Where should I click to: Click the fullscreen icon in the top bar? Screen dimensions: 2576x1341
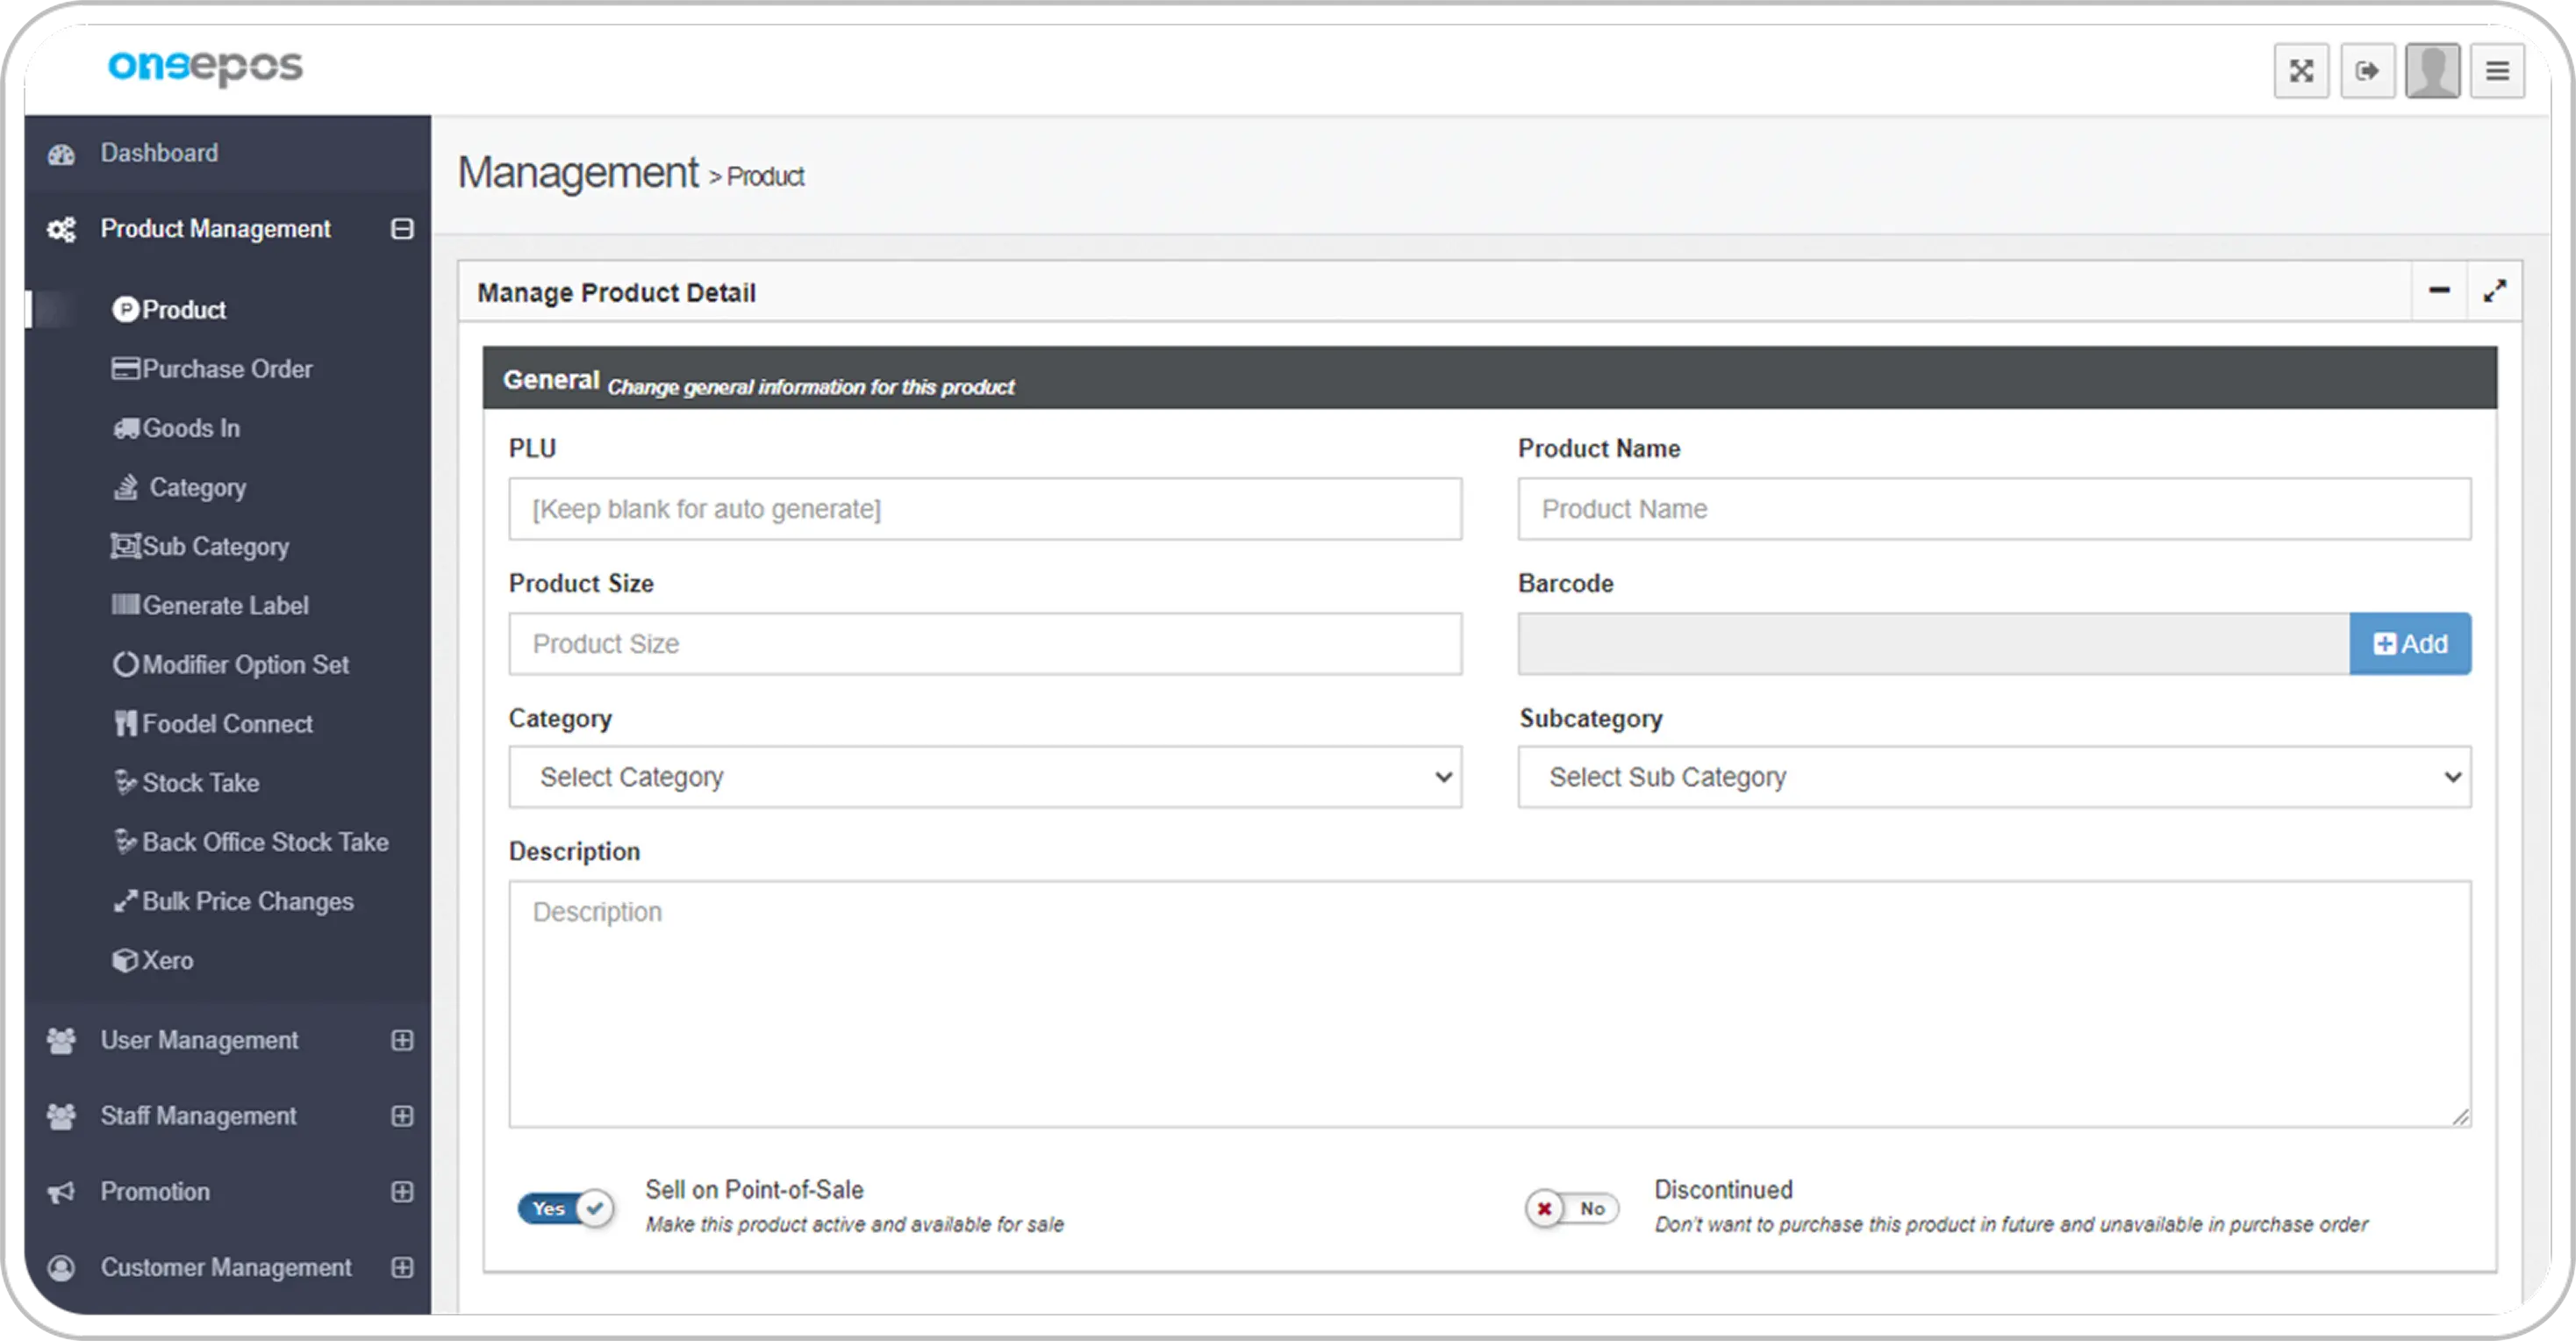[2301, 71]
